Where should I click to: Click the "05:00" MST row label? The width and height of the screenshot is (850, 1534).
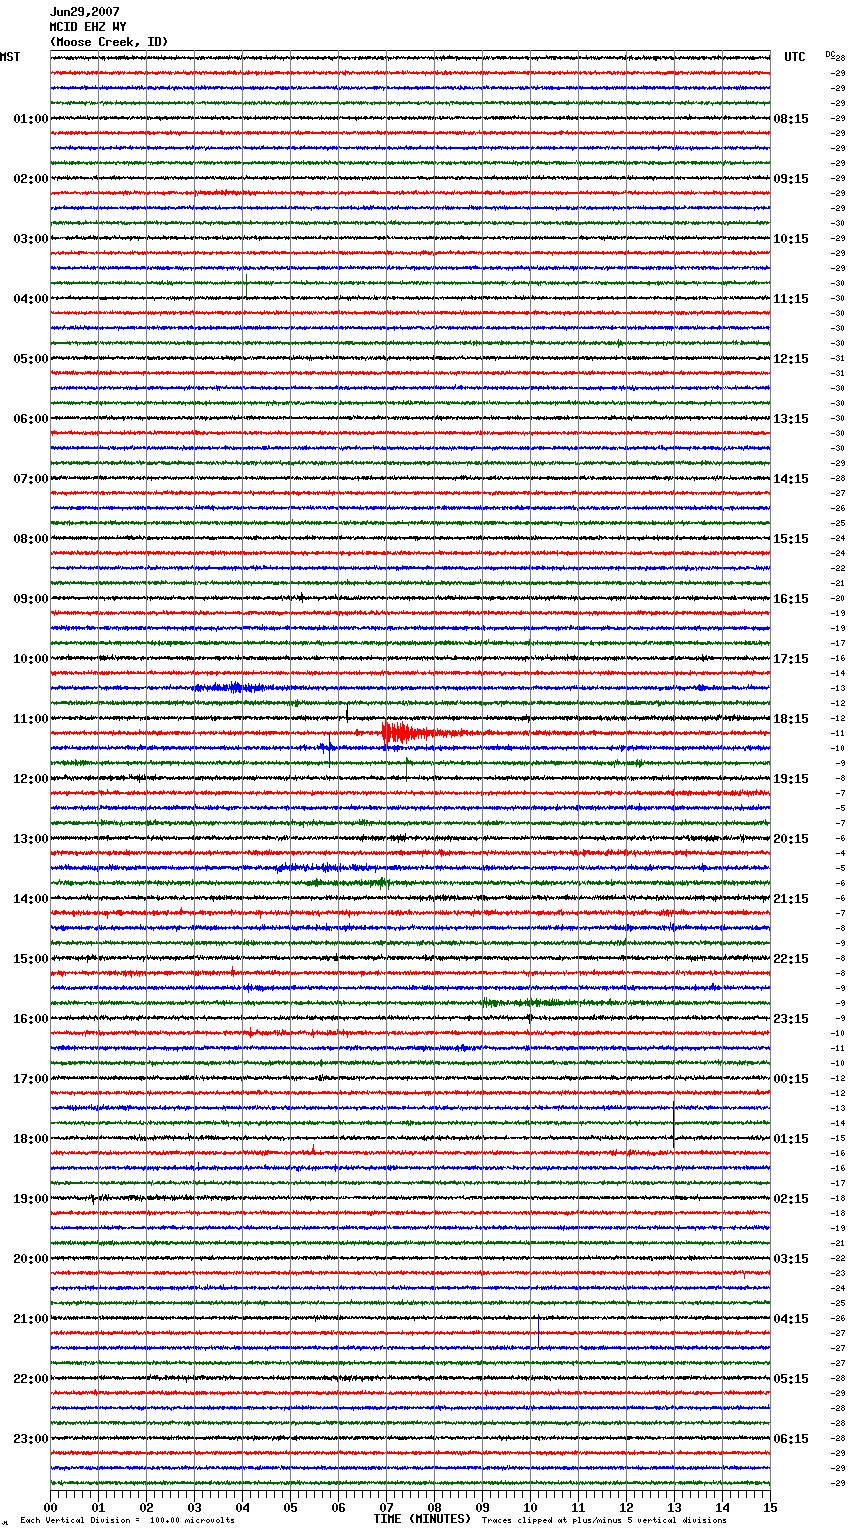(x=31, y=359)
